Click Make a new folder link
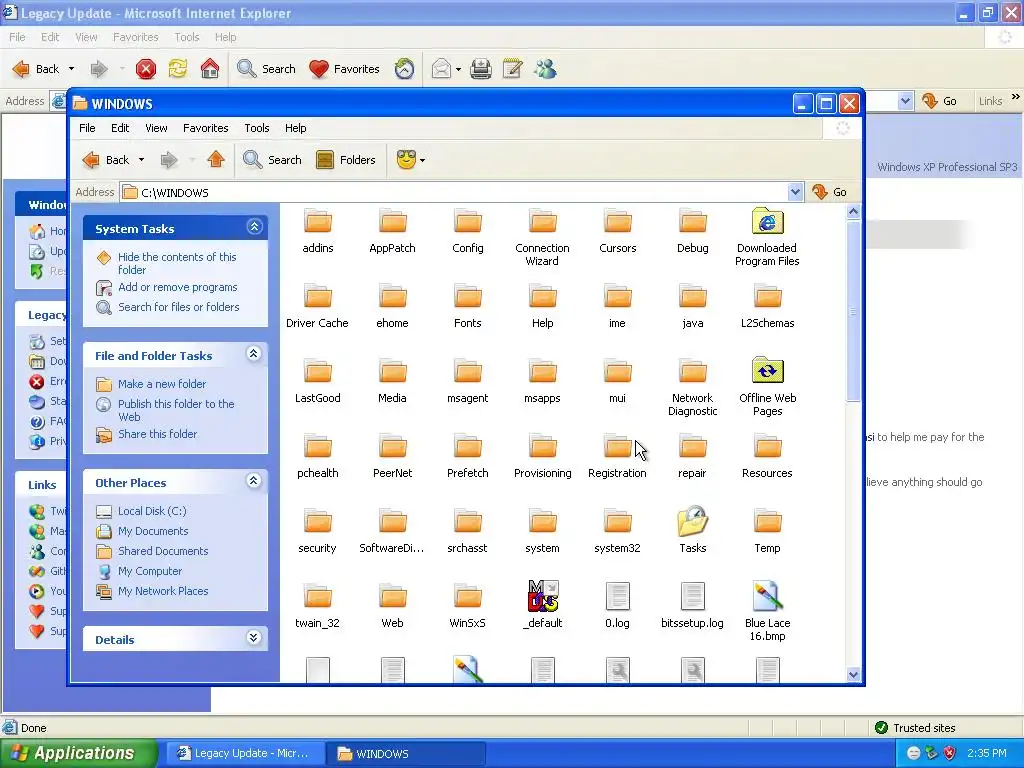Screen dimensions: 1024x768 click(x=162, y=384)
